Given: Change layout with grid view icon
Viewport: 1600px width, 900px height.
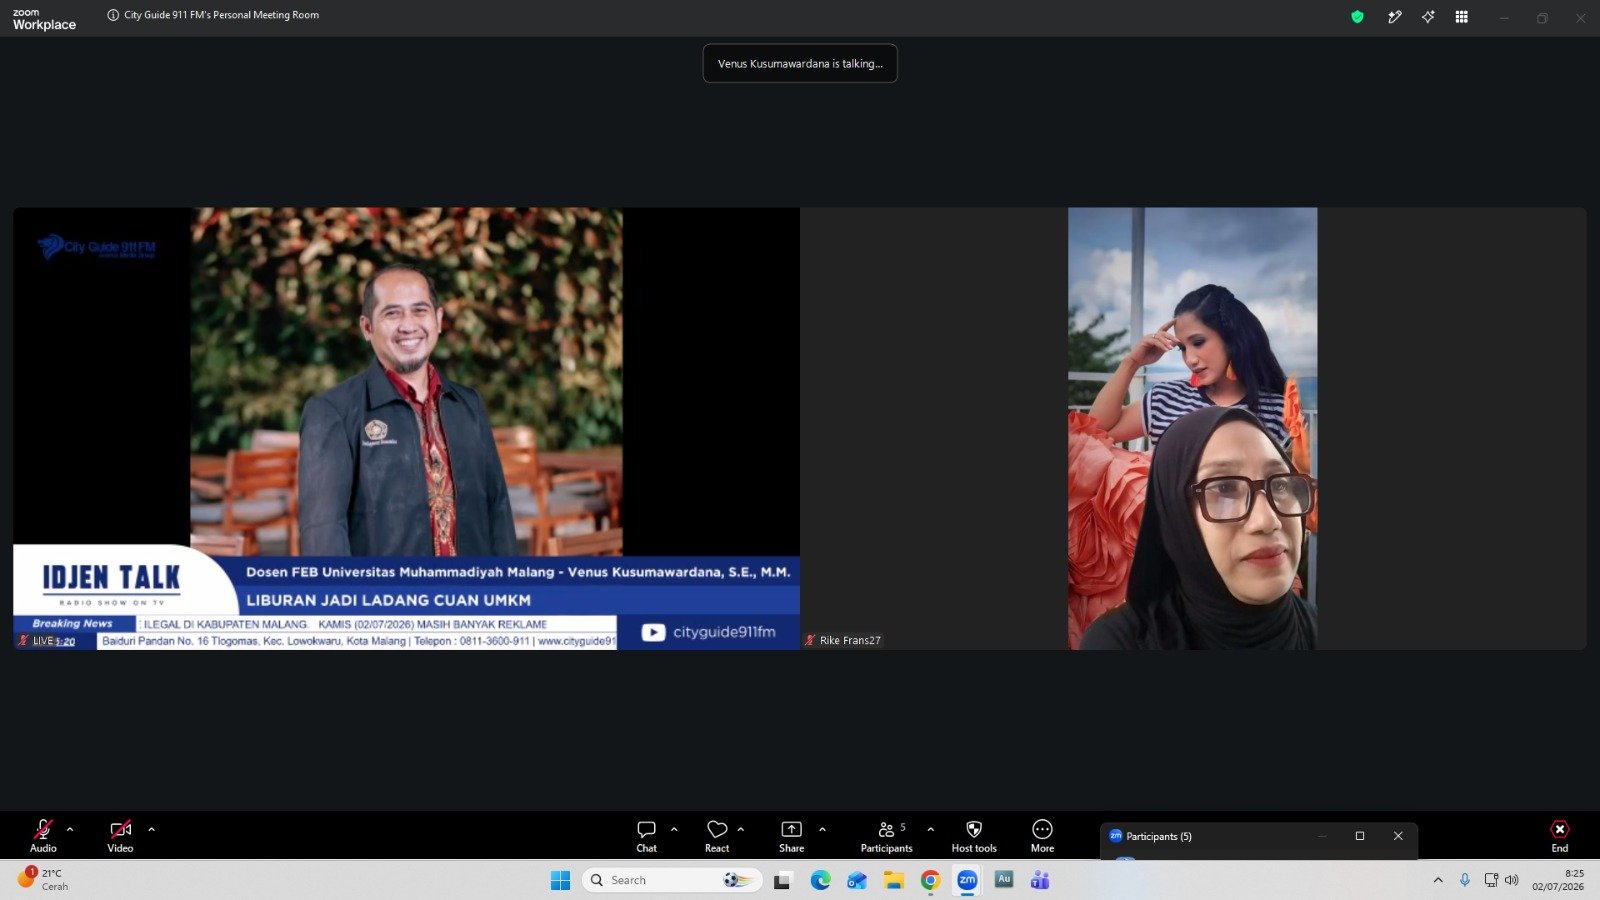Looking at the screenshot, I should [1461, 17].
